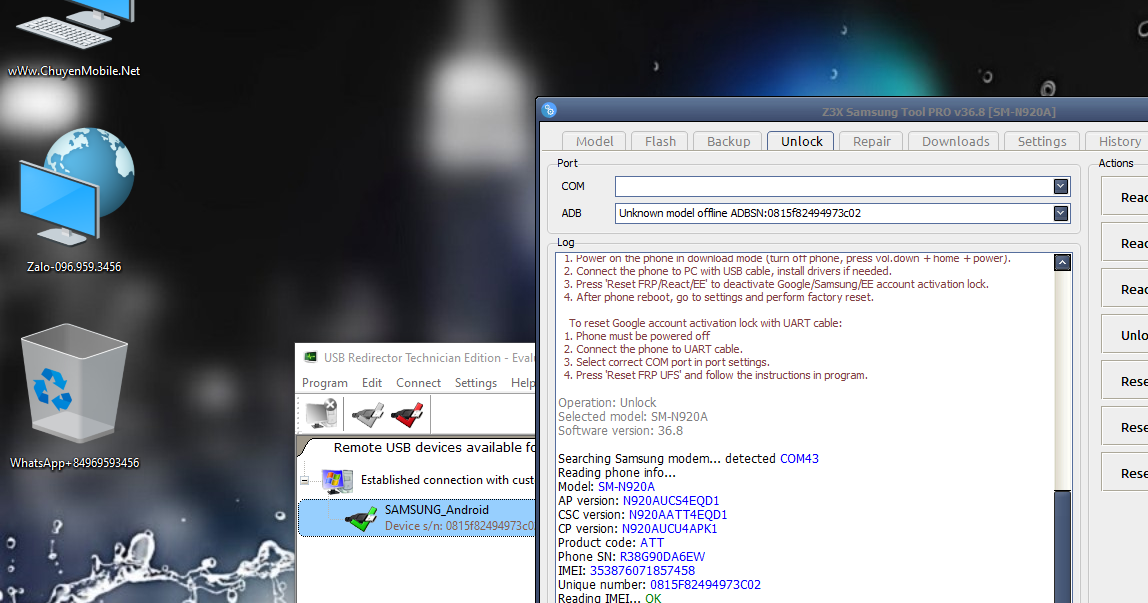Click the green USB device icon beside SAMSUNG_Android

point(361,518)
